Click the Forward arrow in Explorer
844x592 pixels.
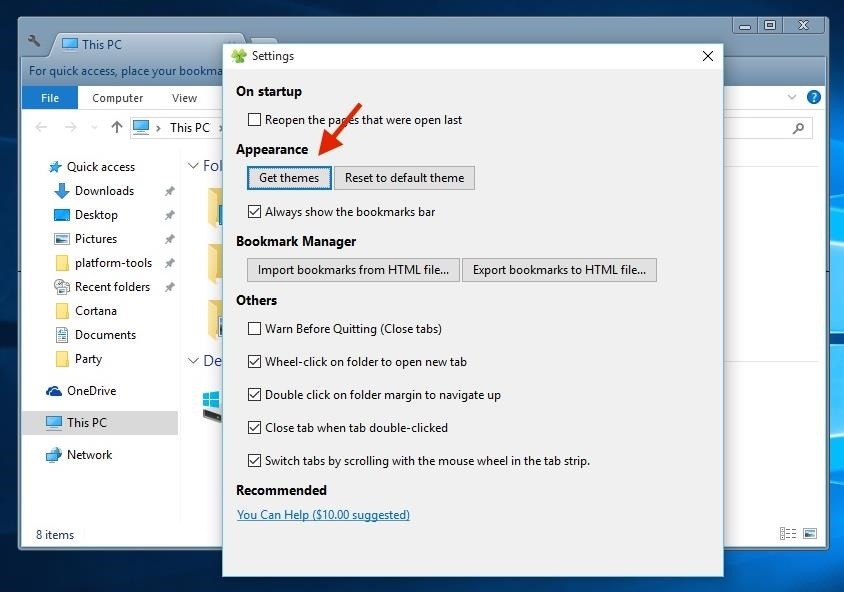click(x=70, y=128)
